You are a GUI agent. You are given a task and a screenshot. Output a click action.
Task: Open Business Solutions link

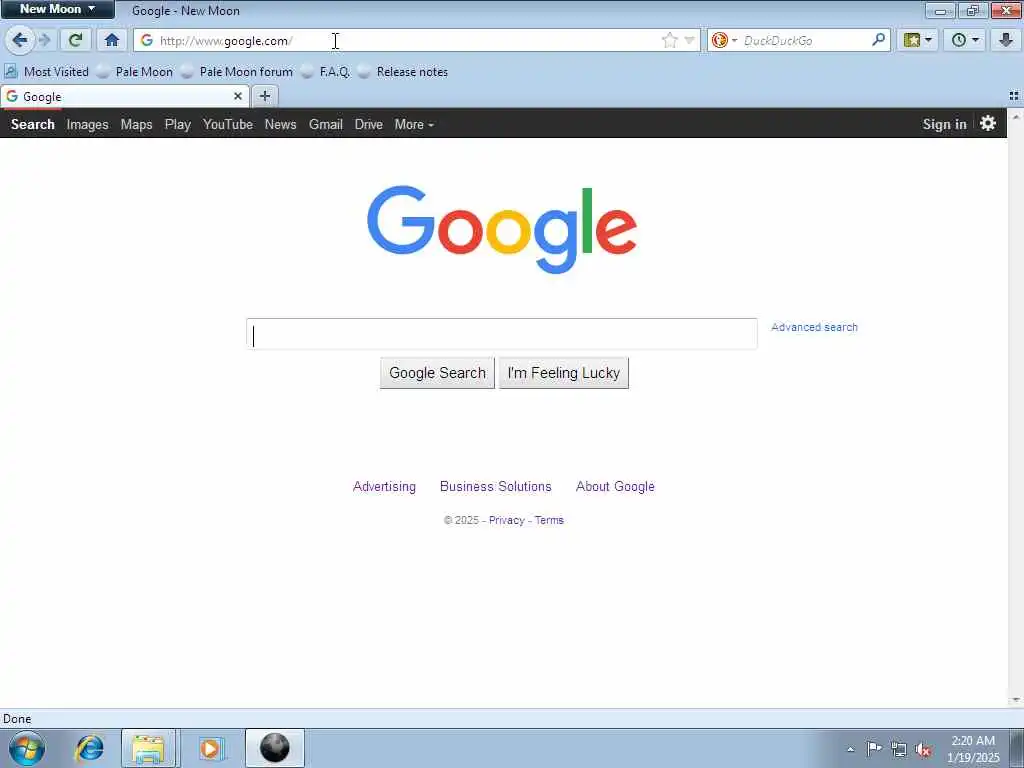click(x=496, y=487)
